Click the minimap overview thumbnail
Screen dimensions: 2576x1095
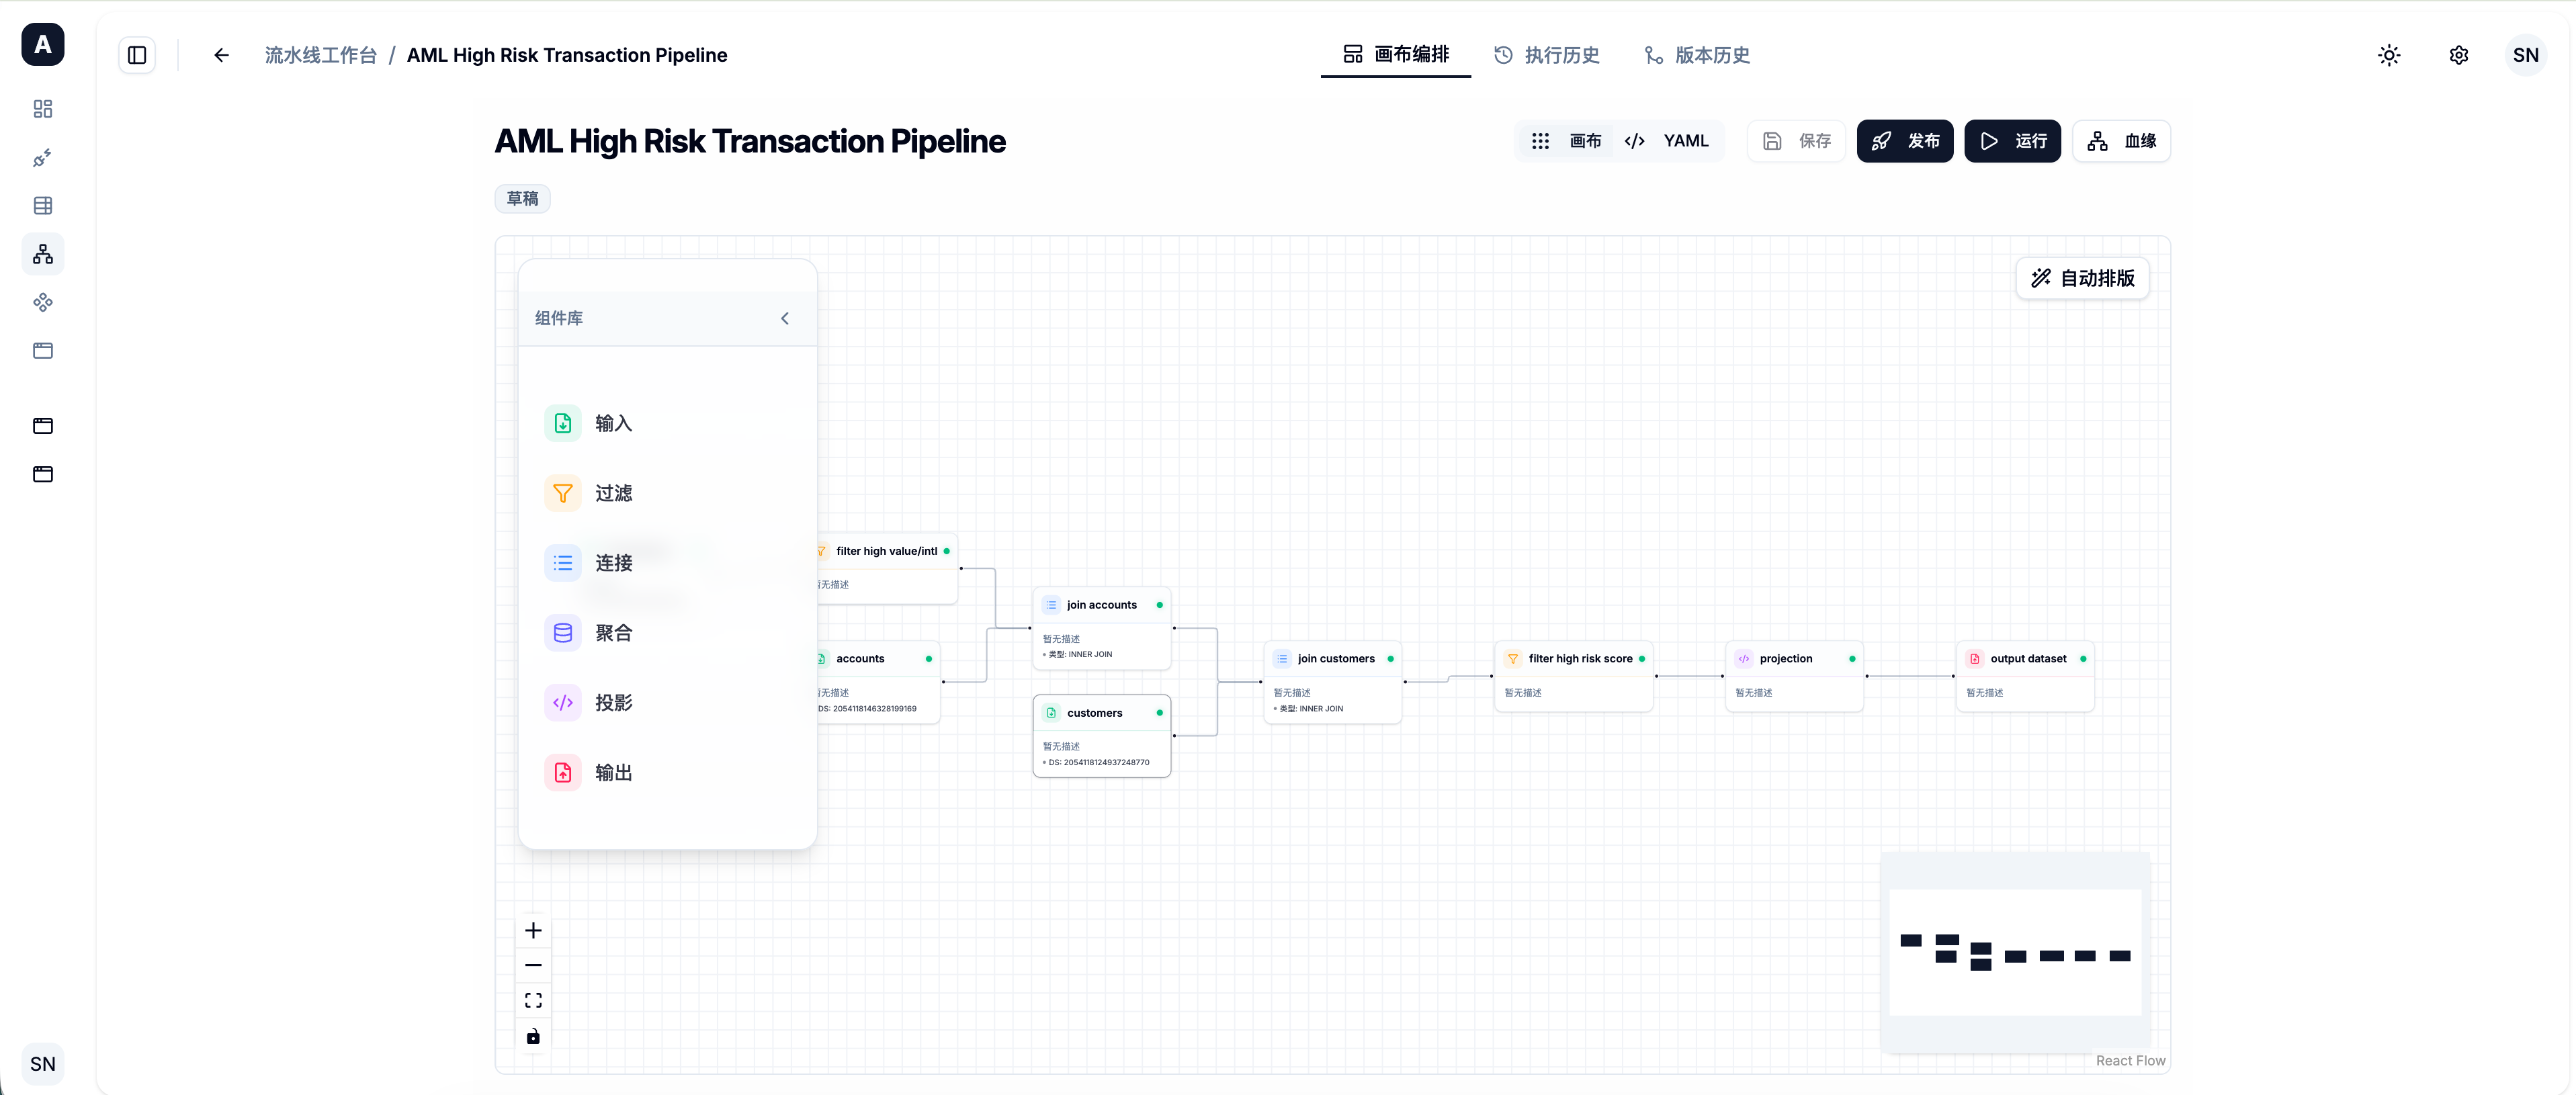pos(2015,952)
